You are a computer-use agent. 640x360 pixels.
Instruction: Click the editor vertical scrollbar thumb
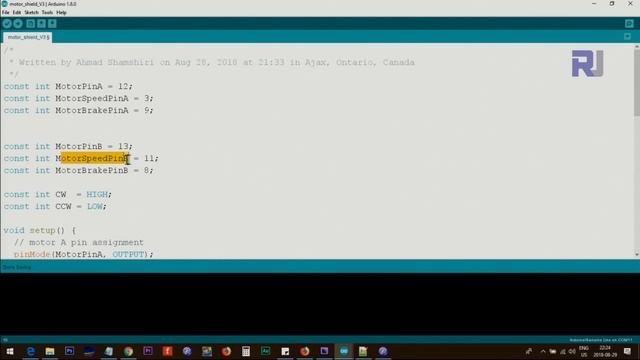(637, 82)
